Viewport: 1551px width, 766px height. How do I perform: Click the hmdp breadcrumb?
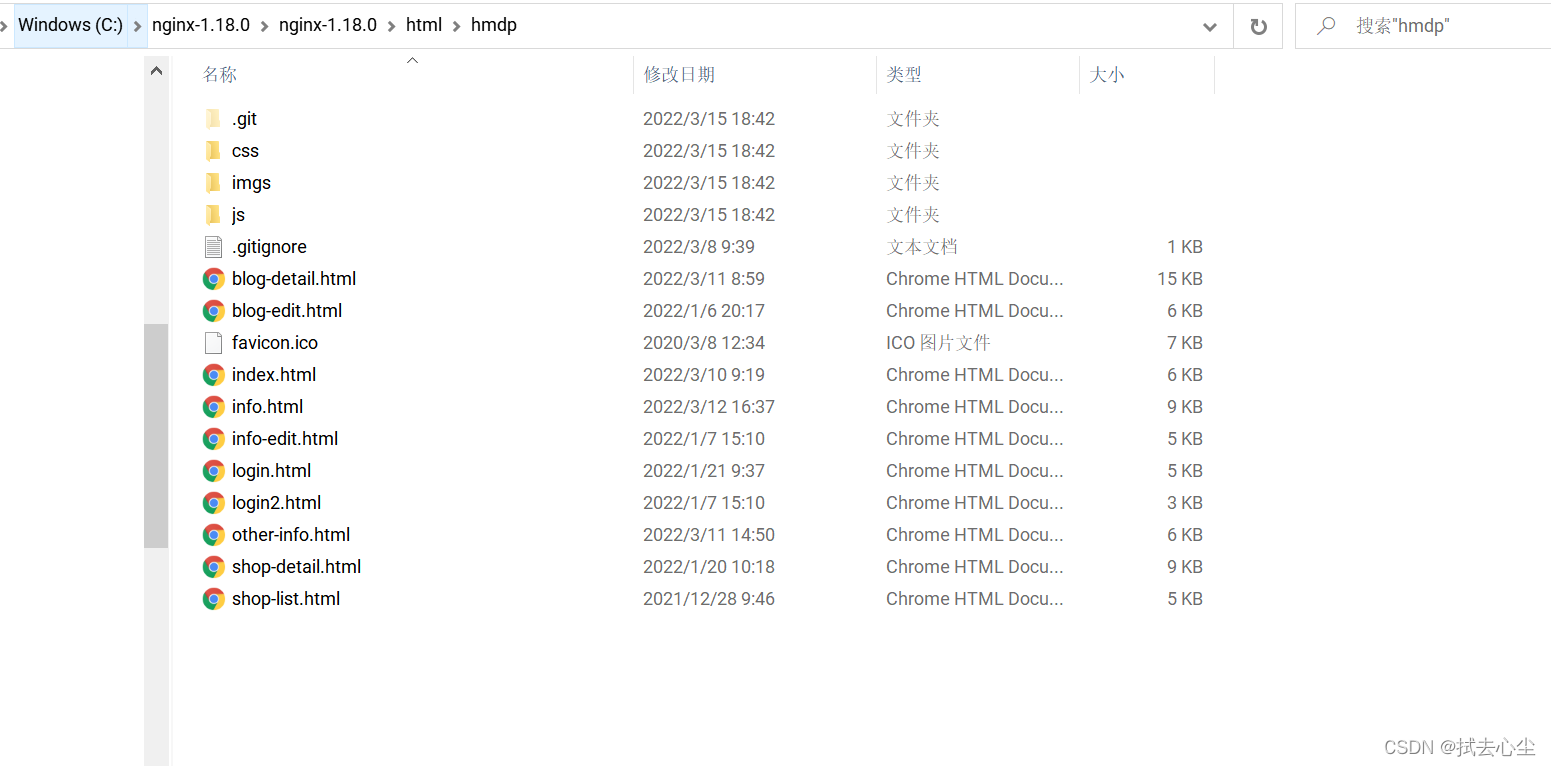[494, 26]
